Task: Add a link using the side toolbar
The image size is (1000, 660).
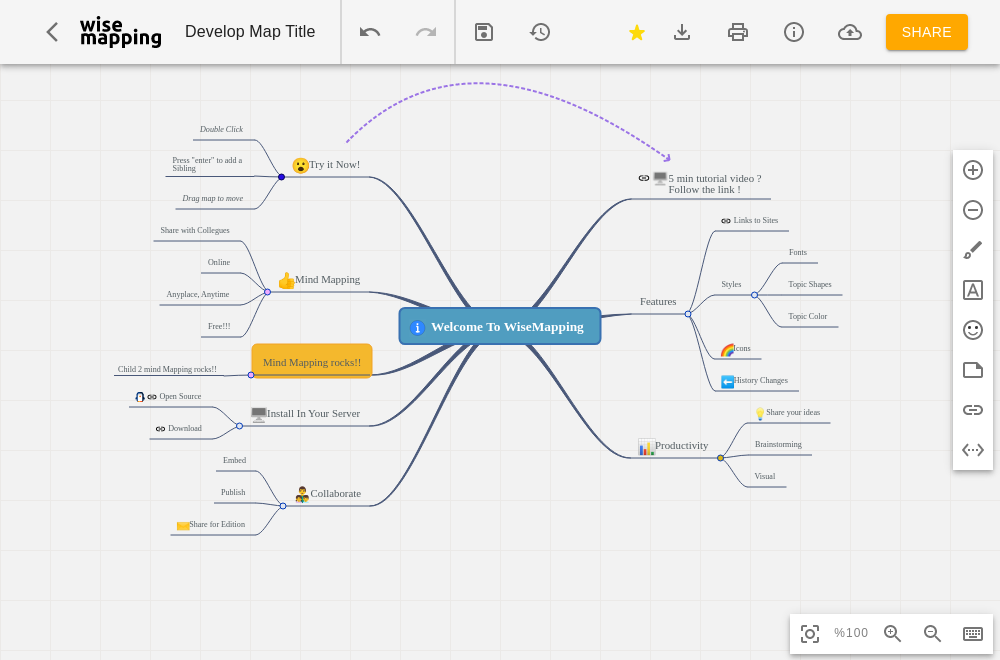Action: (973, 410)
